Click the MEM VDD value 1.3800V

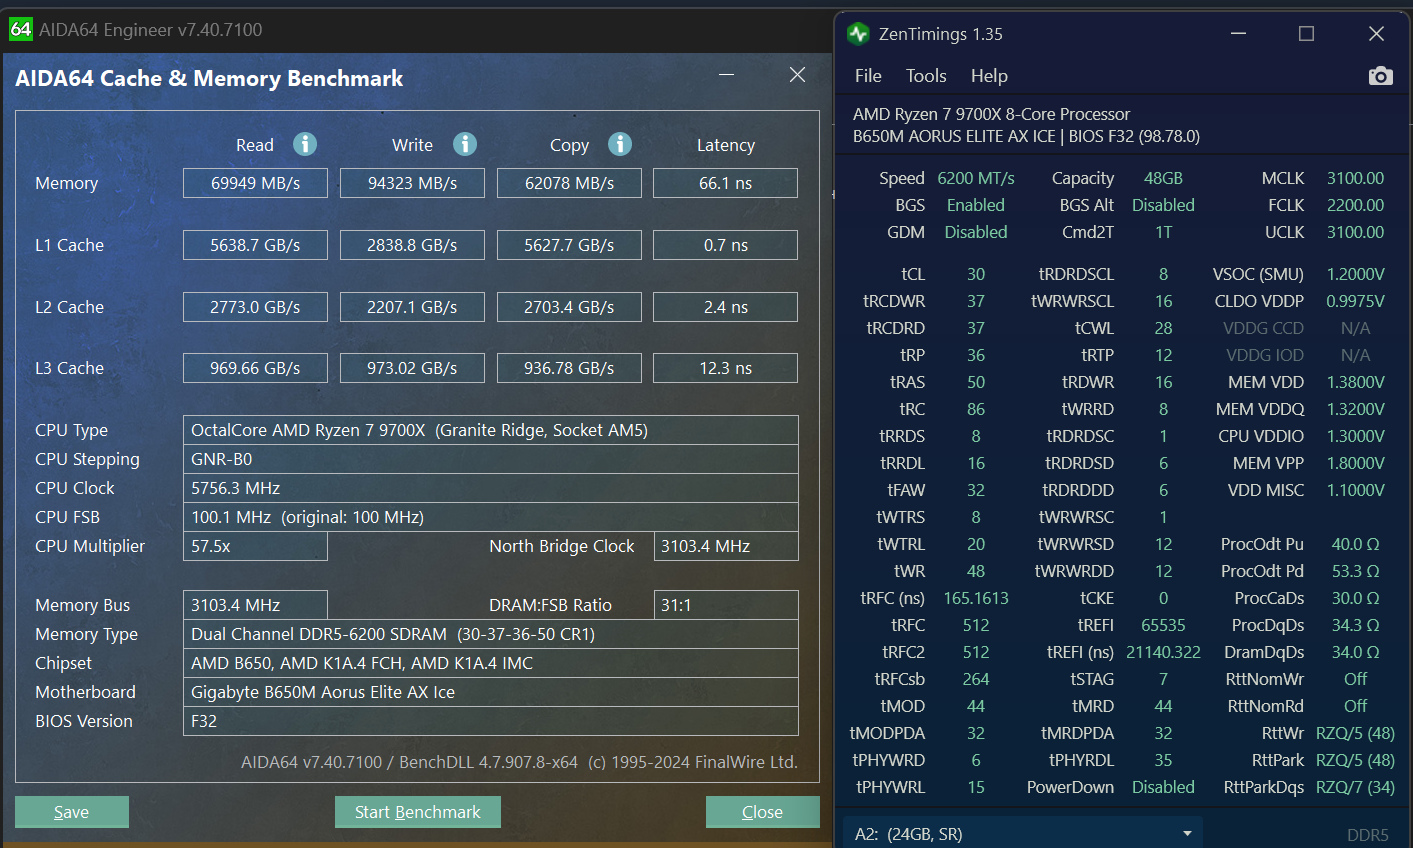(x=1356, y=382)
